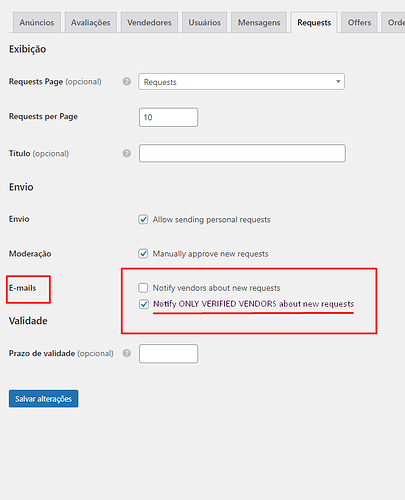The width and height of the screenshot is (405, 500).
Task: Uncheck Manually approve new requests
Action: [x=143, y=254]
